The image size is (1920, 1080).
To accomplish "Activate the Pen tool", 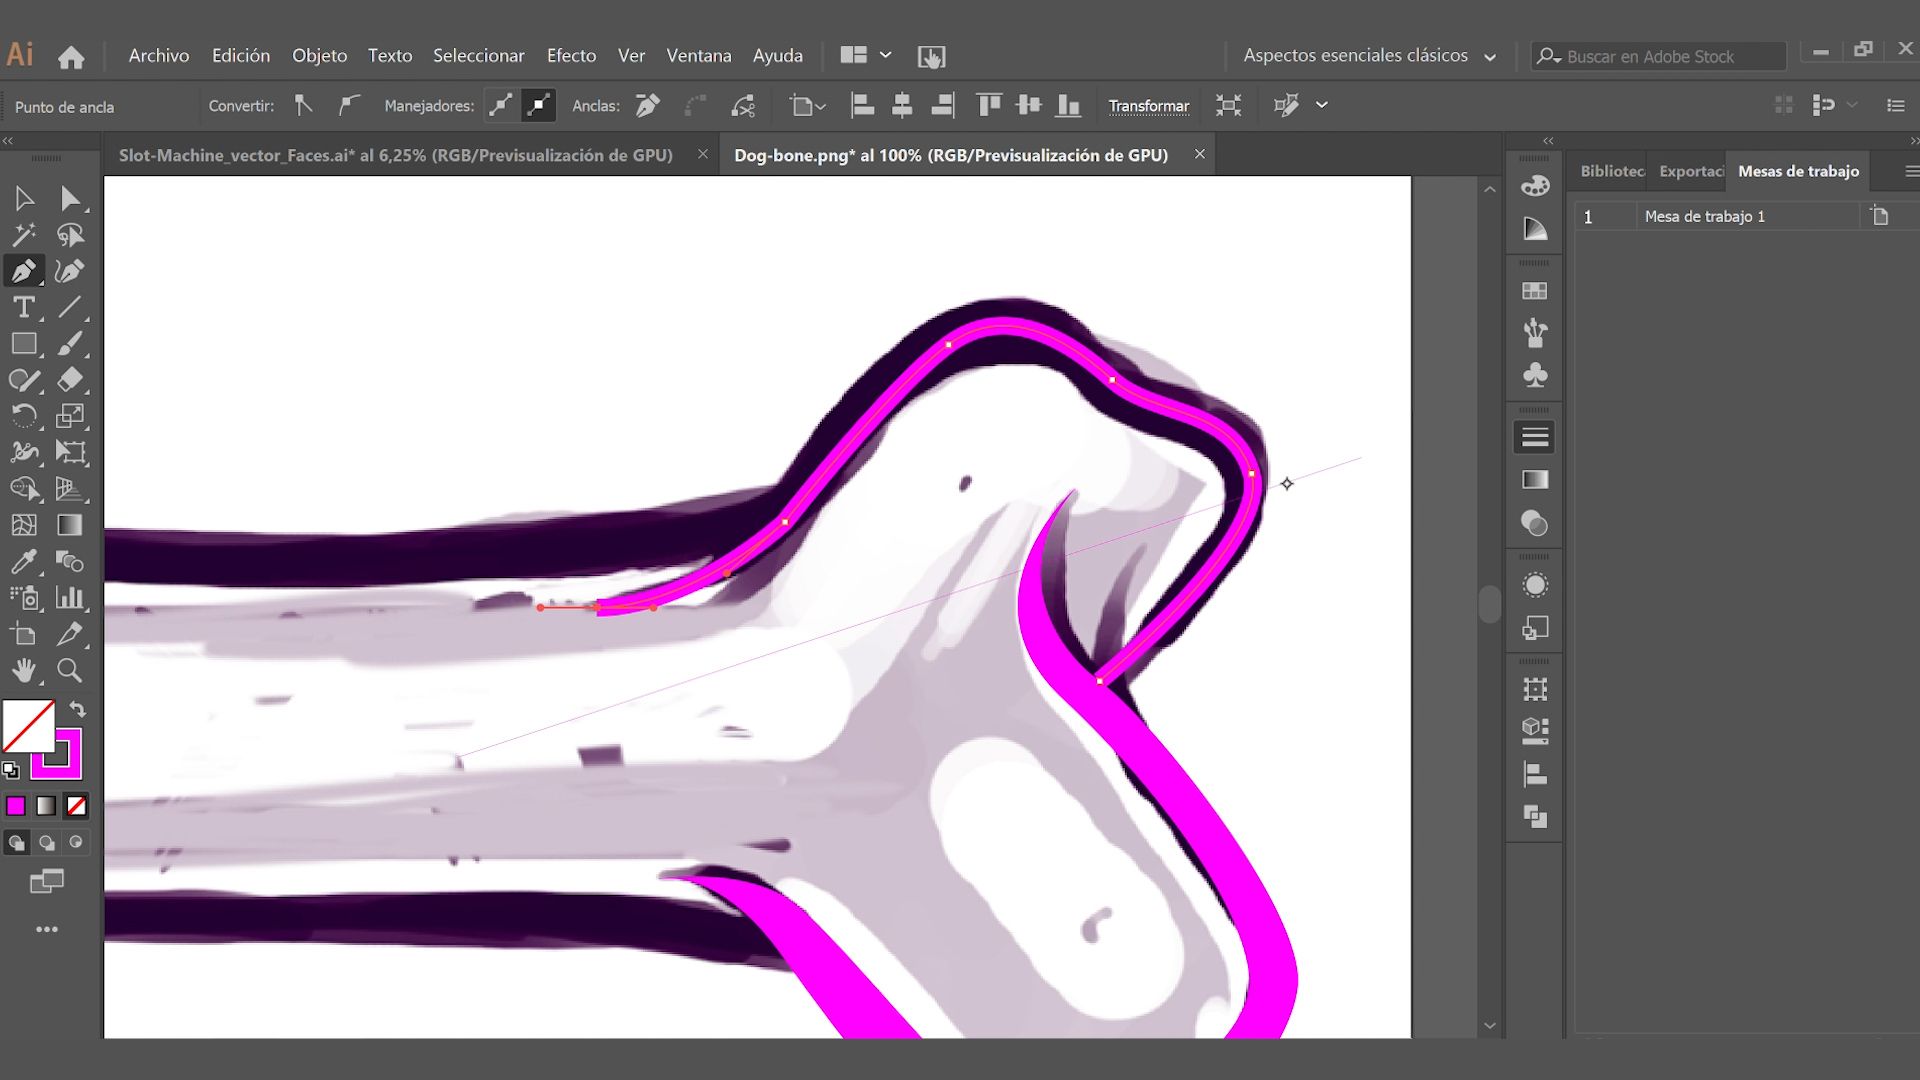I will pyautogui.click(x=24, y=271).
